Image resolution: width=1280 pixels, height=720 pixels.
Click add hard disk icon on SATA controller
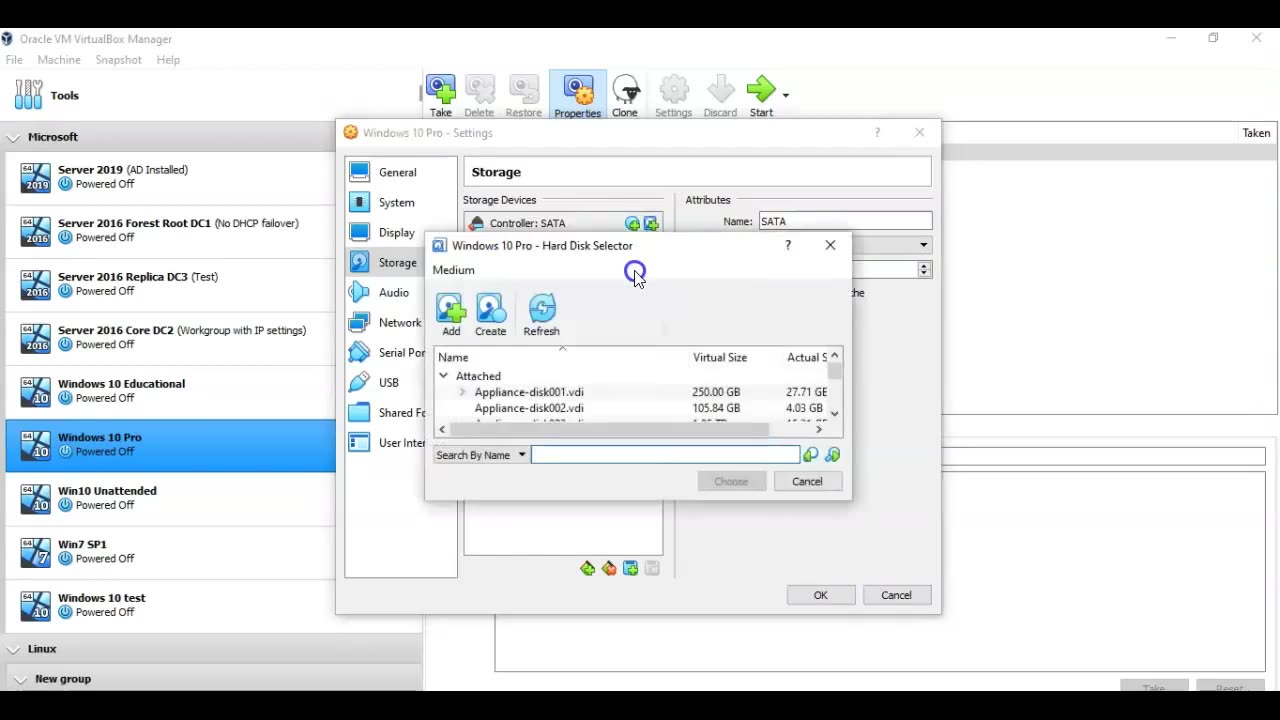tap(651, 224)
